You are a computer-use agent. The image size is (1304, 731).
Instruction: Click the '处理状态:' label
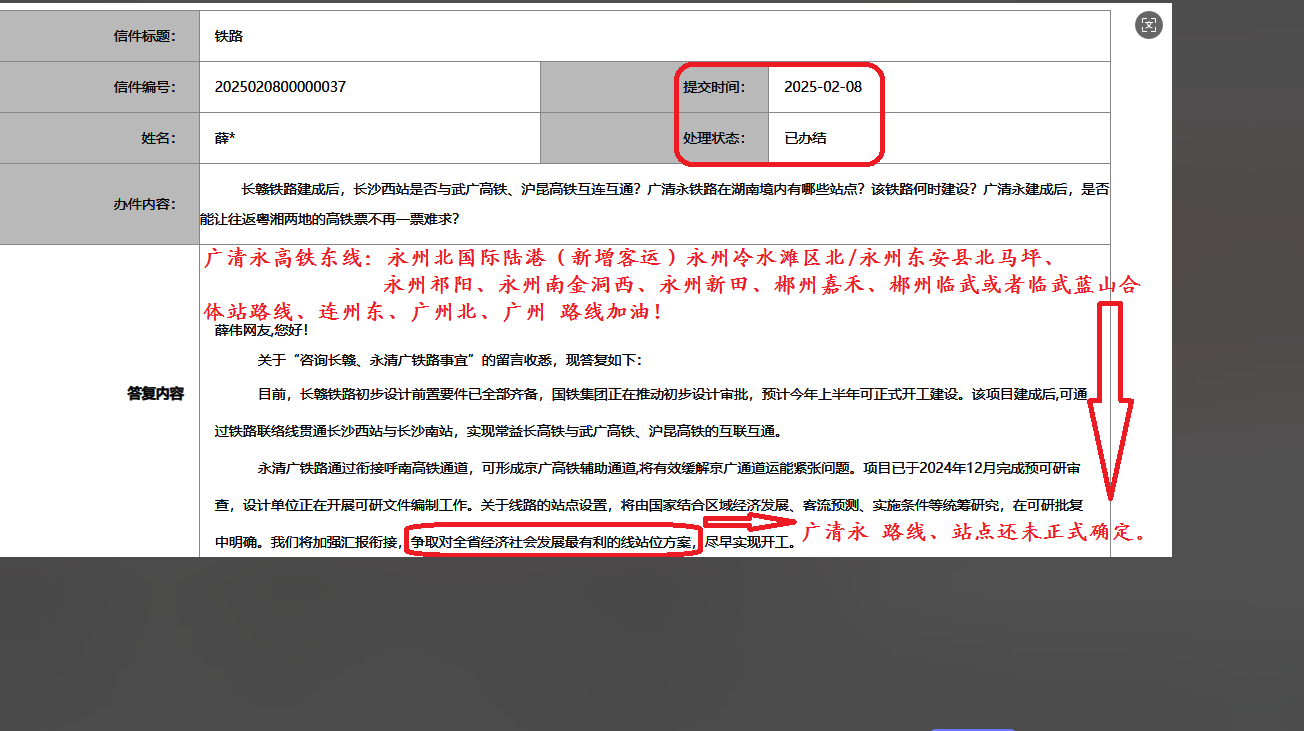714,138
